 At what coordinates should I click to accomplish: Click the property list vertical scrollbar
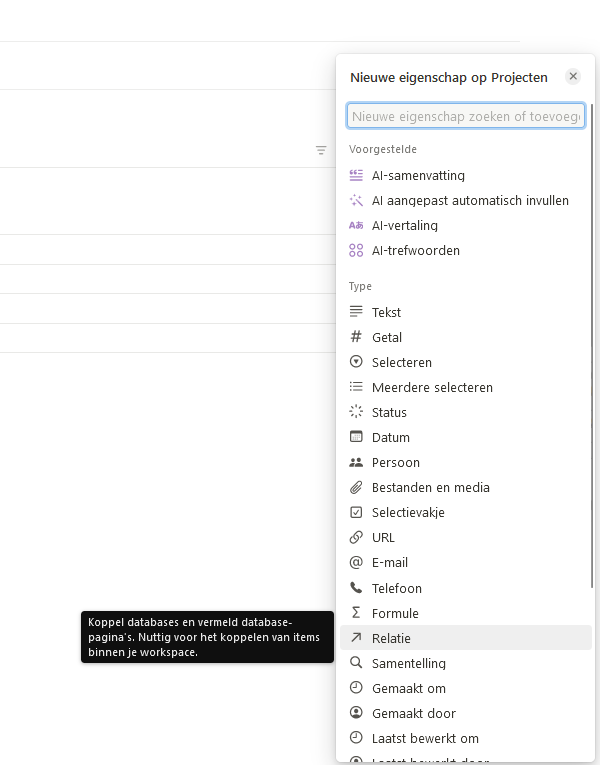[592, 345]
